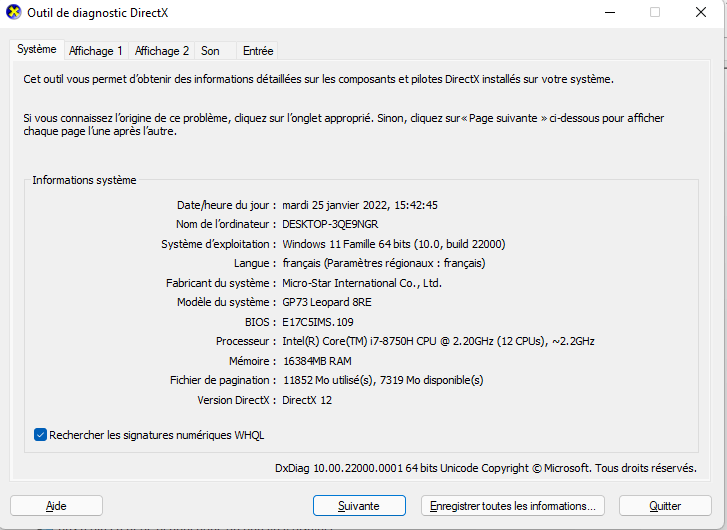Click the date value mardi 25 janvier 2022
Viewport: 727px width, 530px height.
pos(360,205)
